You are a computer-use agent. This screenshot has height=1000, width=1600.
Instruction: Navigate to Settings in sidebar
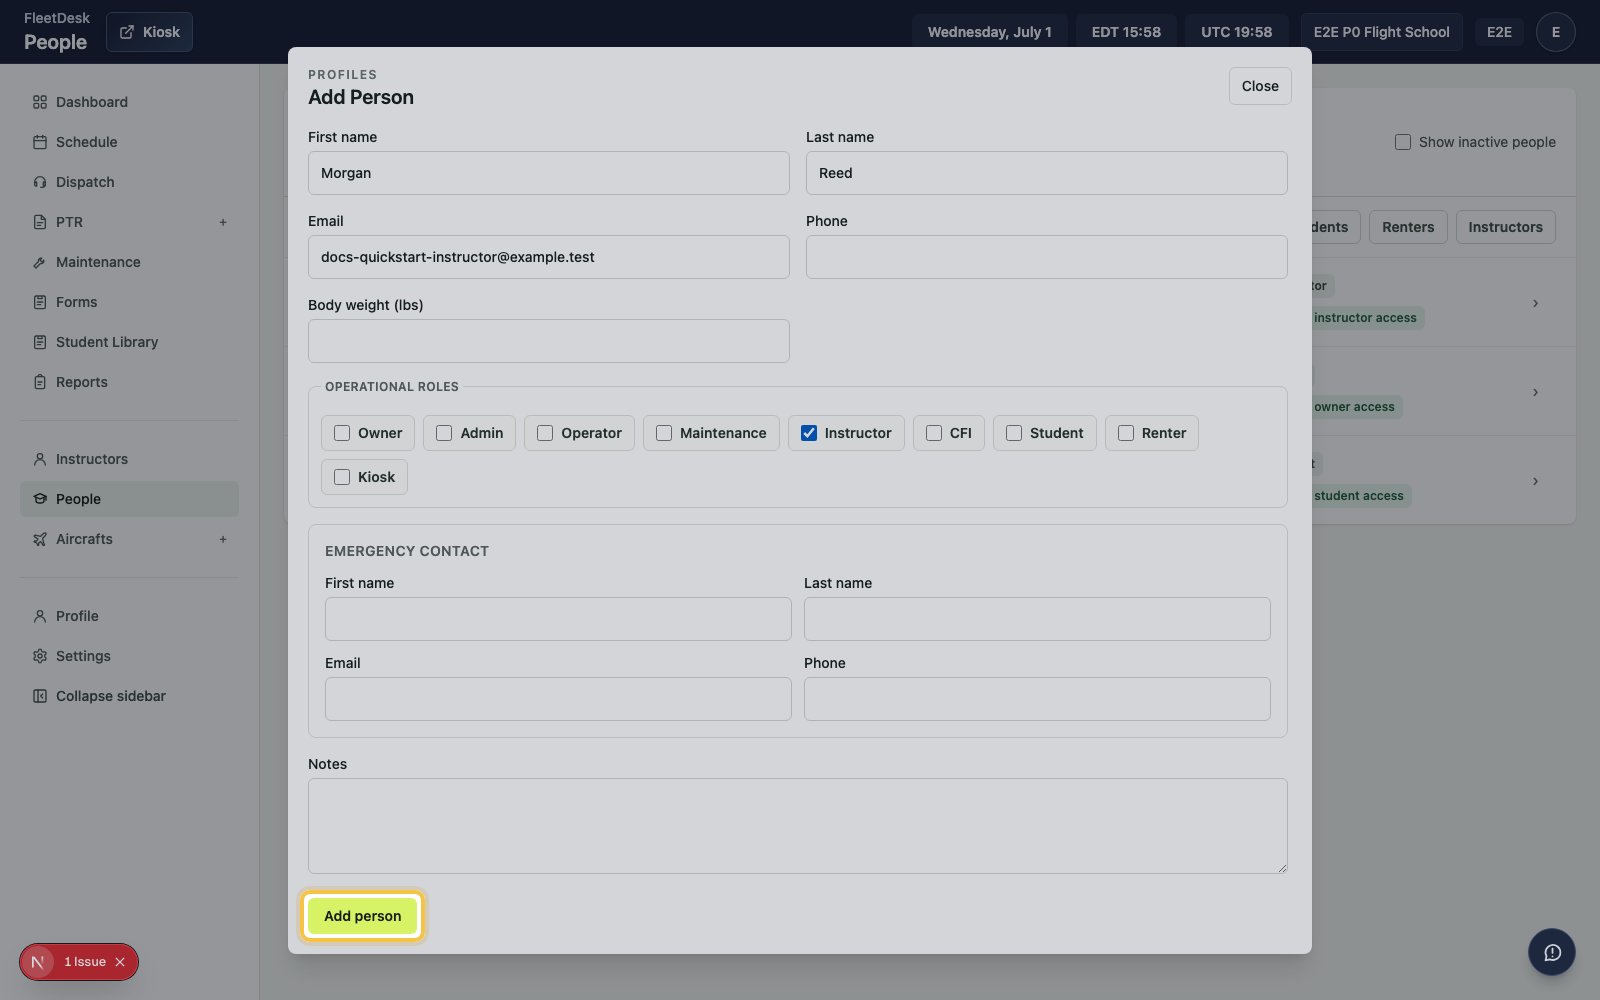tap(129, 656)
